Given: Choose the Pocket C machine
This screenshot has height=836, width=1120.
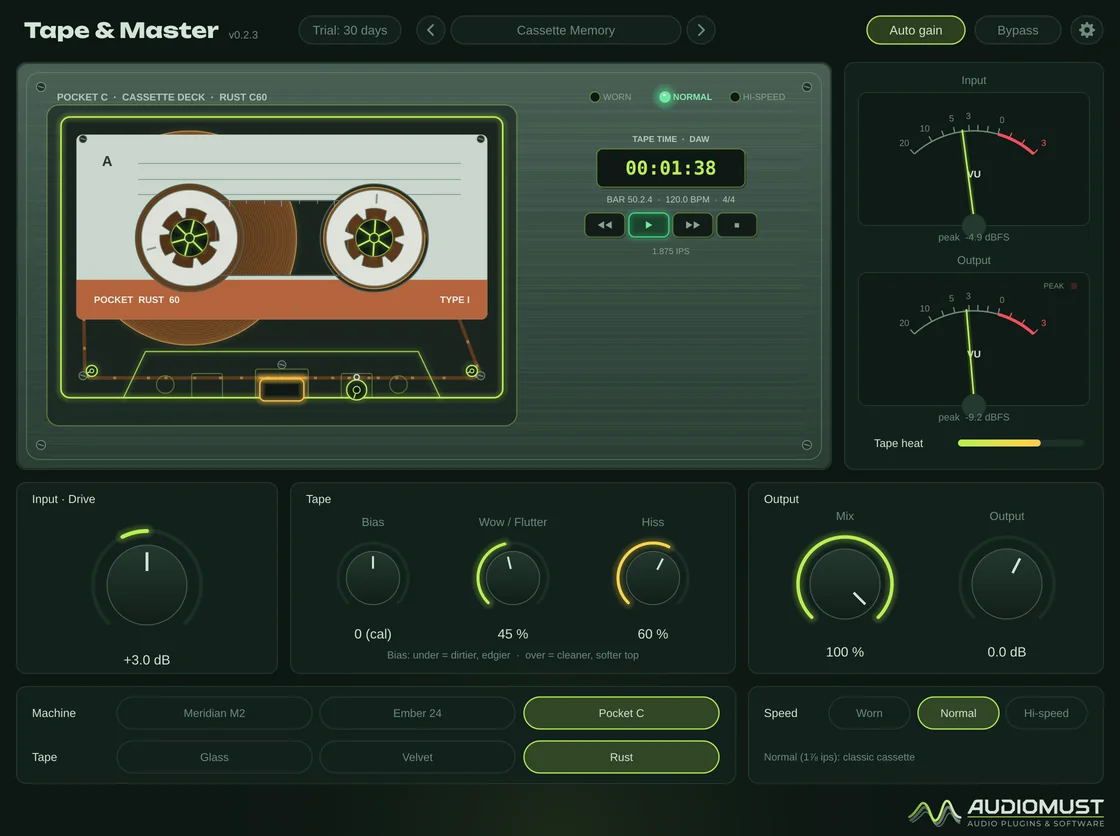Looking at the screenshot, I should pos(621,713).
